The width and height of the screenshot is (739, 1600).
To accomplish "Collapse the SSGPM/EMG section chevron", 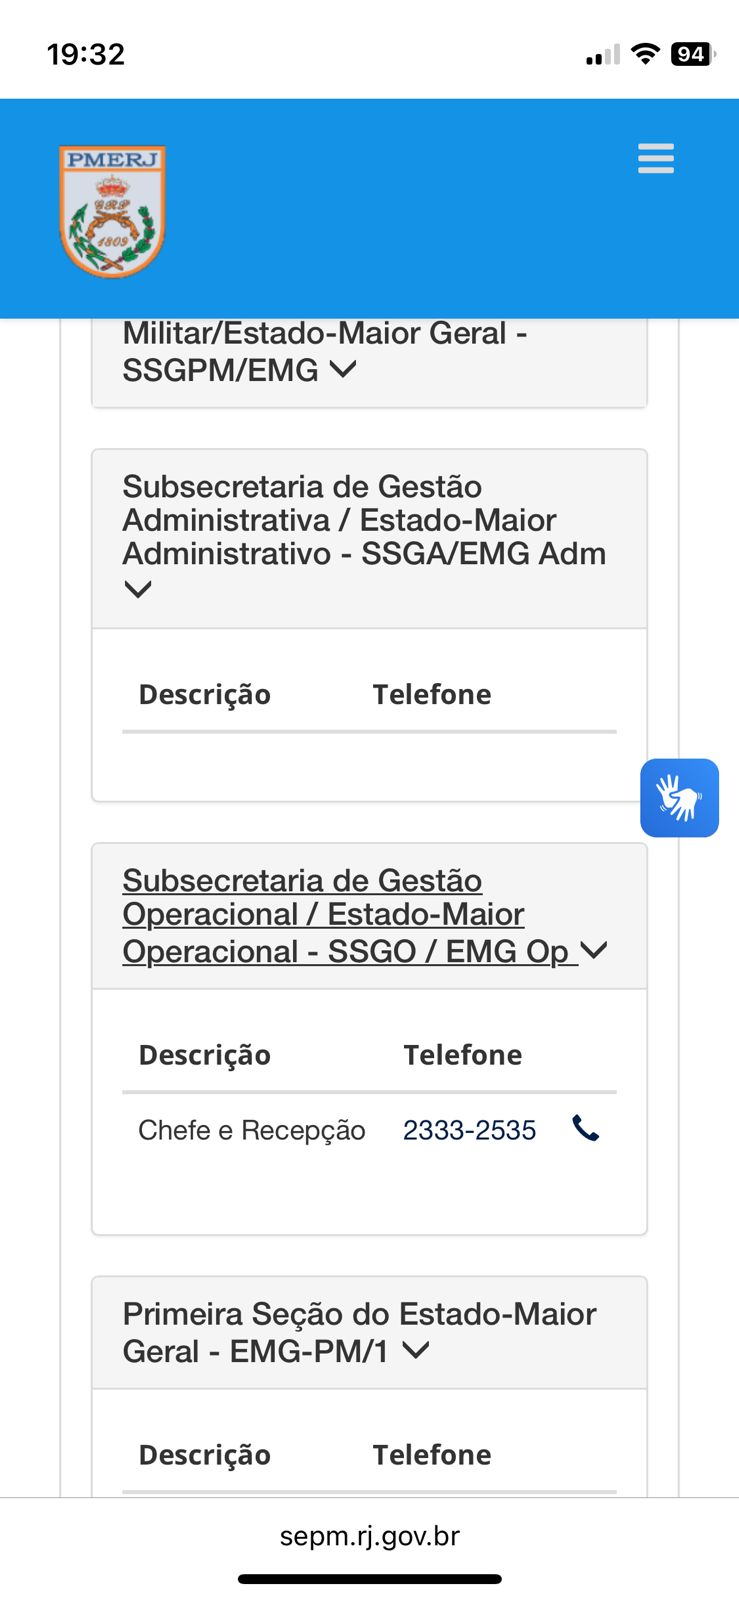I will (x=343, y=369).
